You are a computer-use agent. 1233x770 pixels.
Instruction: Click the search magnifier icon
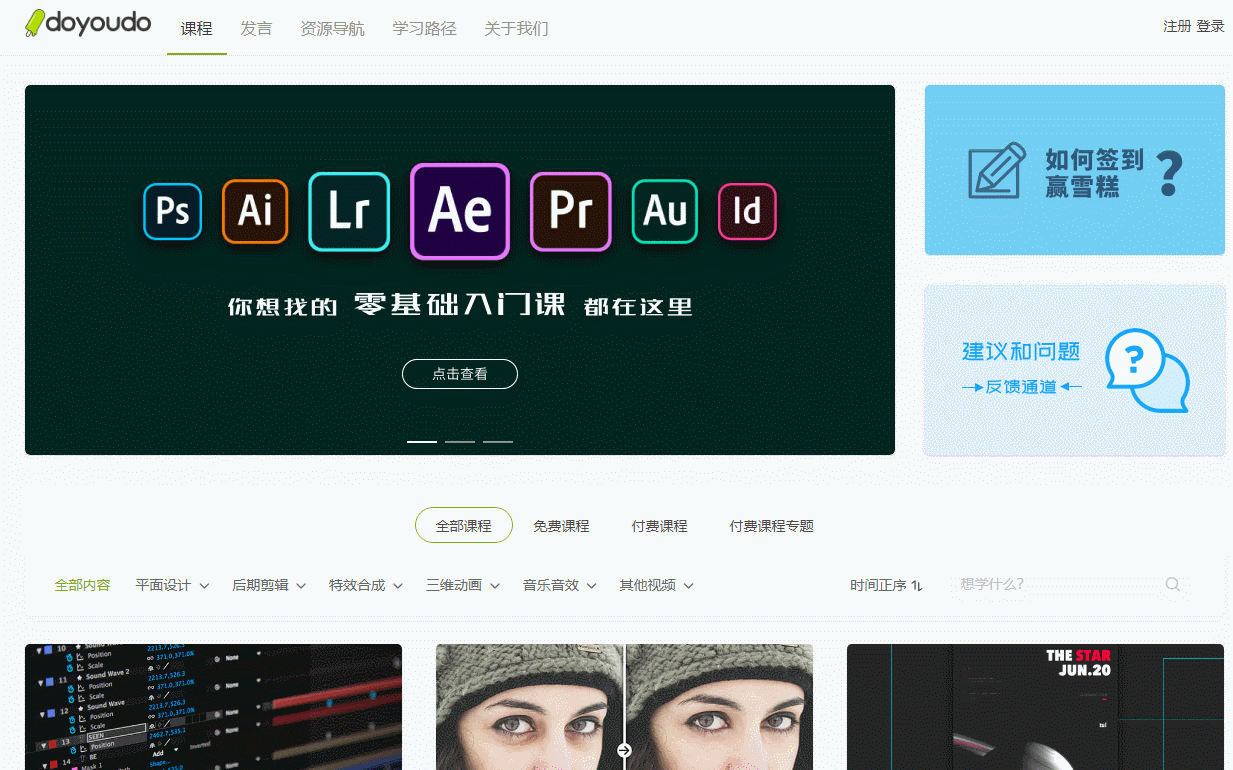(x=1171, y=583)
